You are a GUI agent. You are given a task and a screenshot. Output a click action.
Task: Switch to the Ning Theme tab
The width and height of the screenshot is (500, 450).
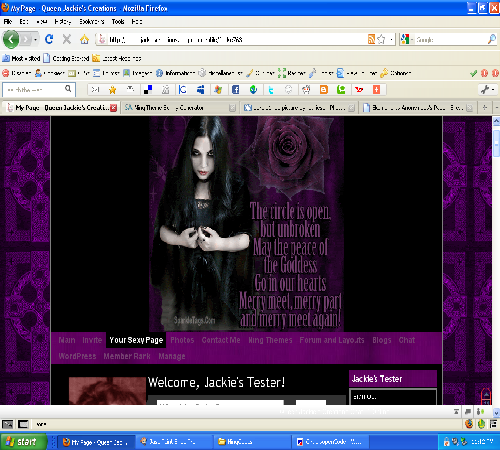[x=179, y=108]
